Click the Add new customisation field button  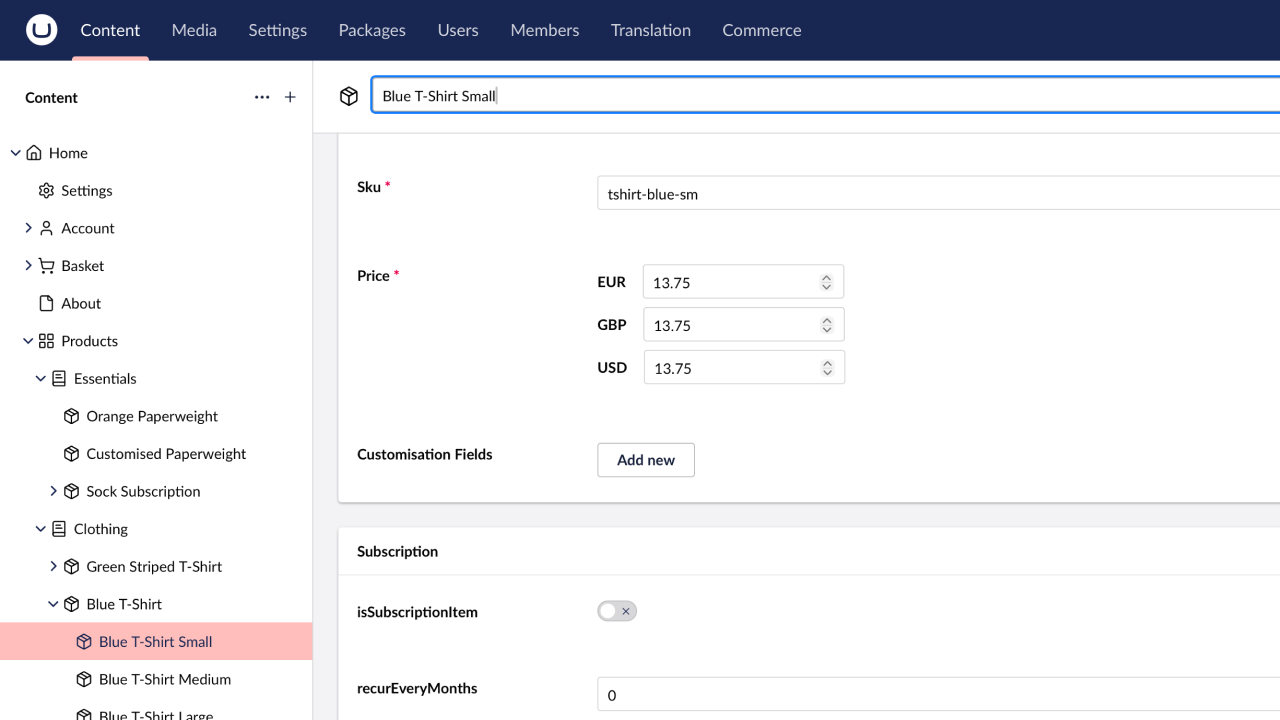click(646, 460)
